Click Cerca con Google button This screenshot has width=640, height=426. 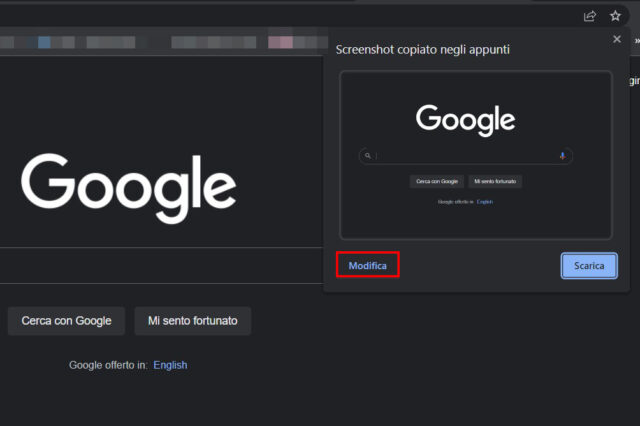(x=66, y=321)
